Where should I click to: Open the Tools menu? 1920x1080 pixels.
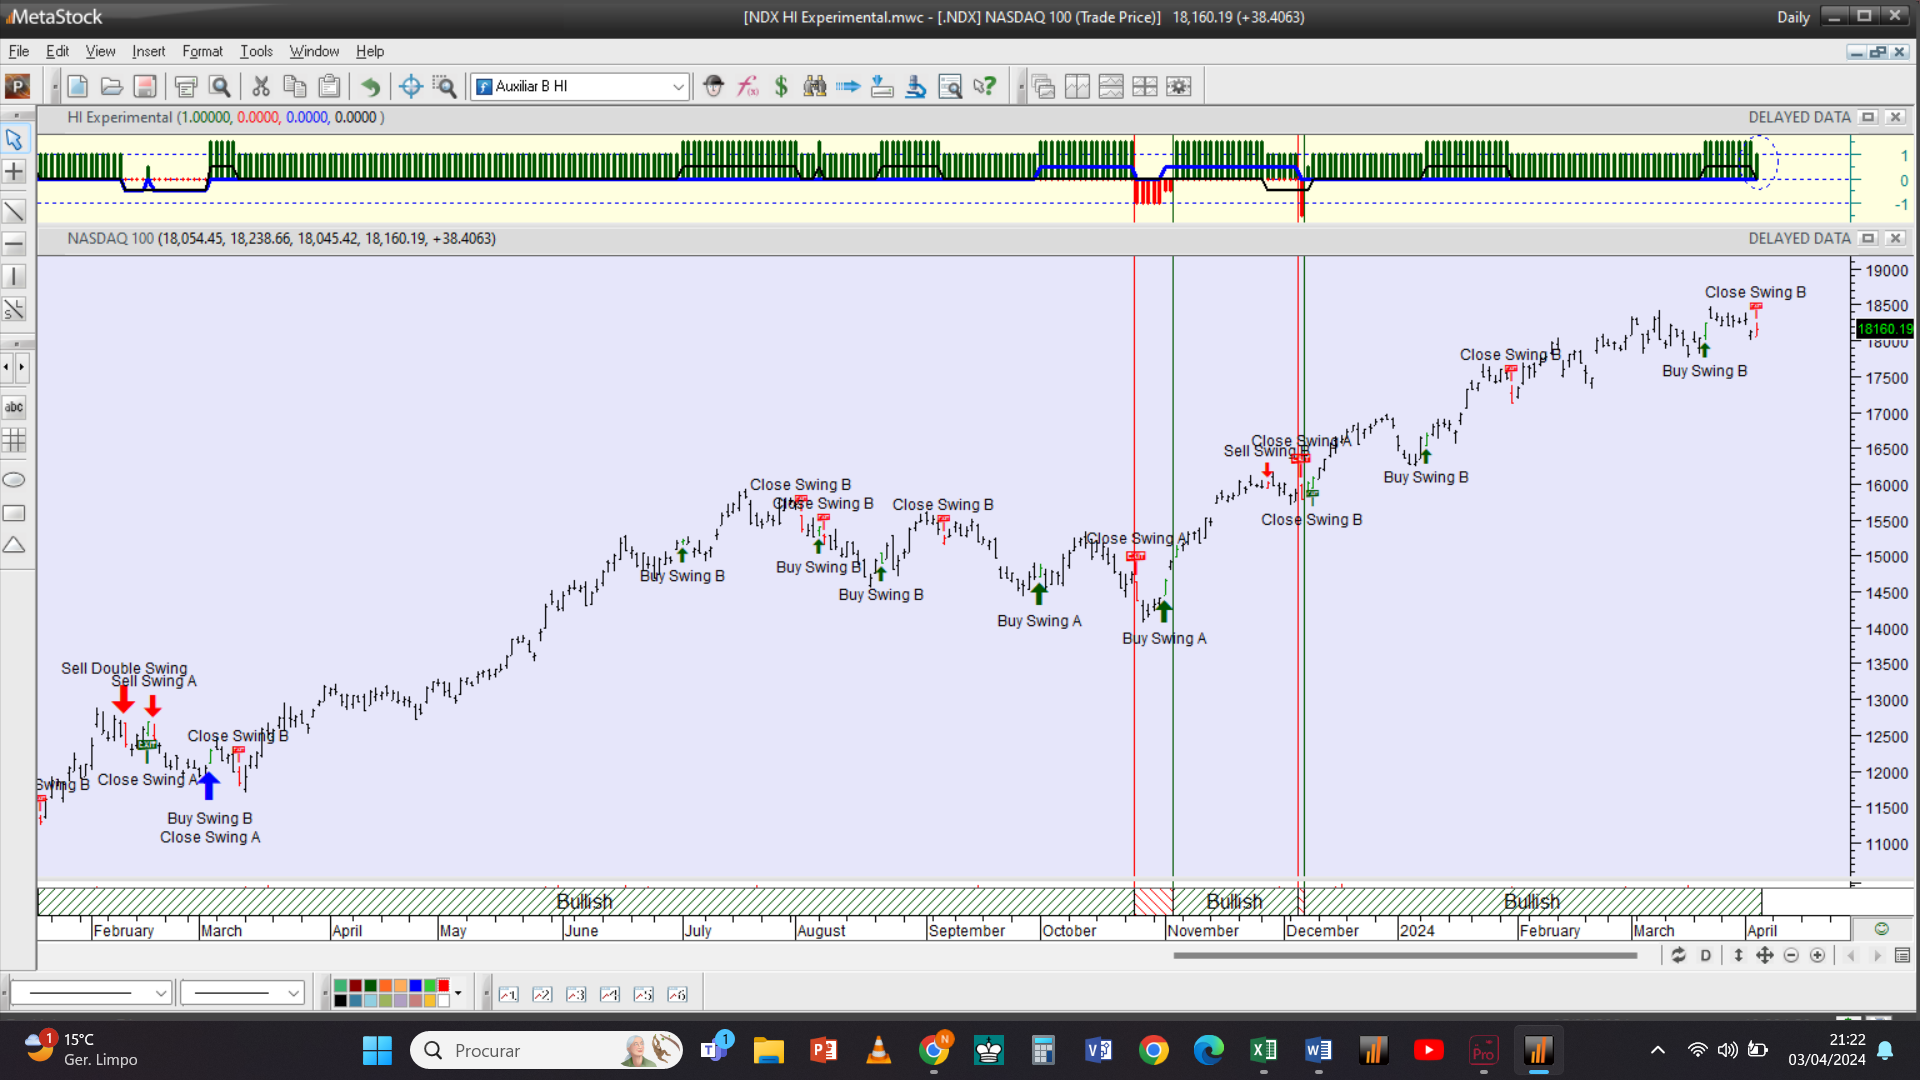click(256, 51)
